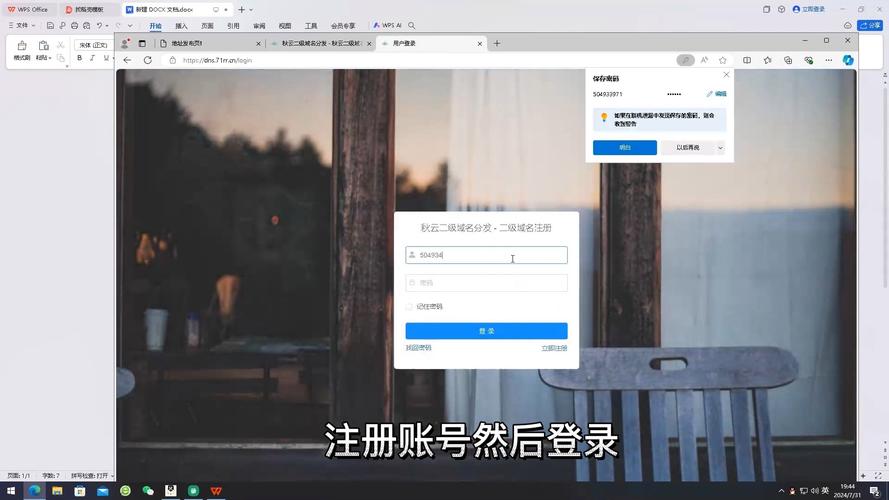Viewport: 889px width, 500px height.
Task: Click the WPS sign in button
Action: [x=809, y=10]
